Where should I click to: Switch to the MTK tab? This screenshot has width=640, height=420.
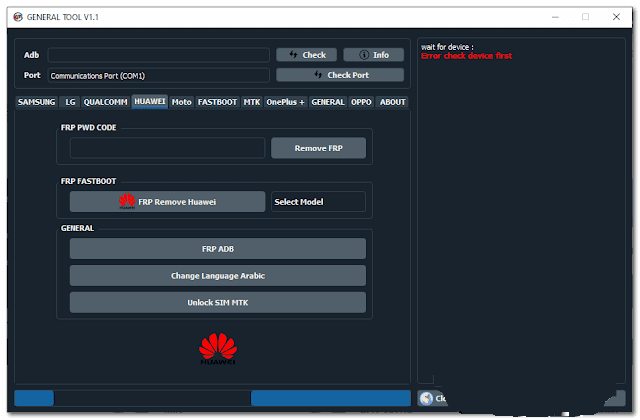click(251, 102)
